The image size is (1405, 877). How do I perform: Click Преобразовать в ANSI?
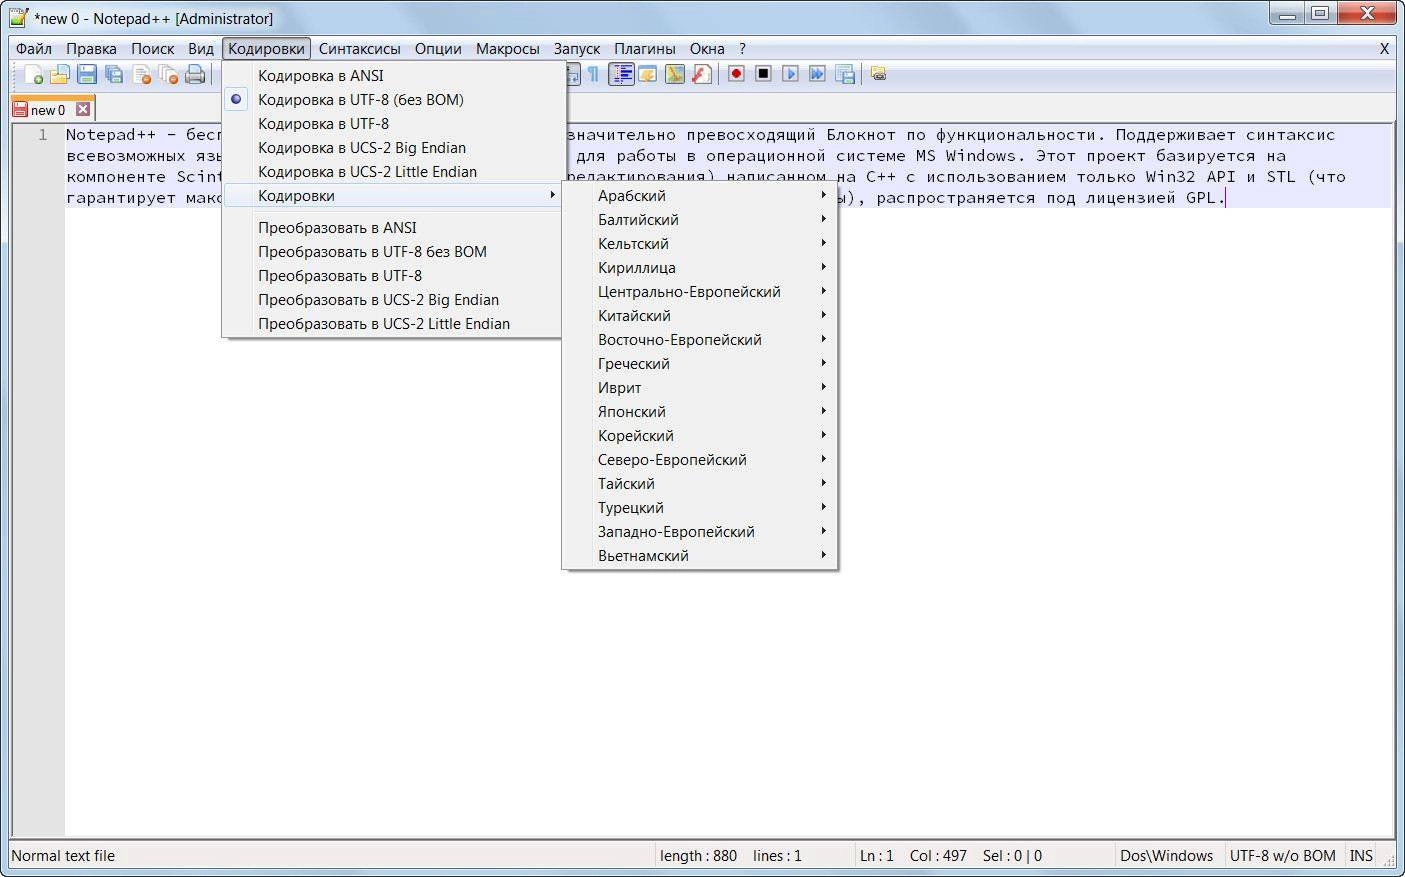[394, 227]
